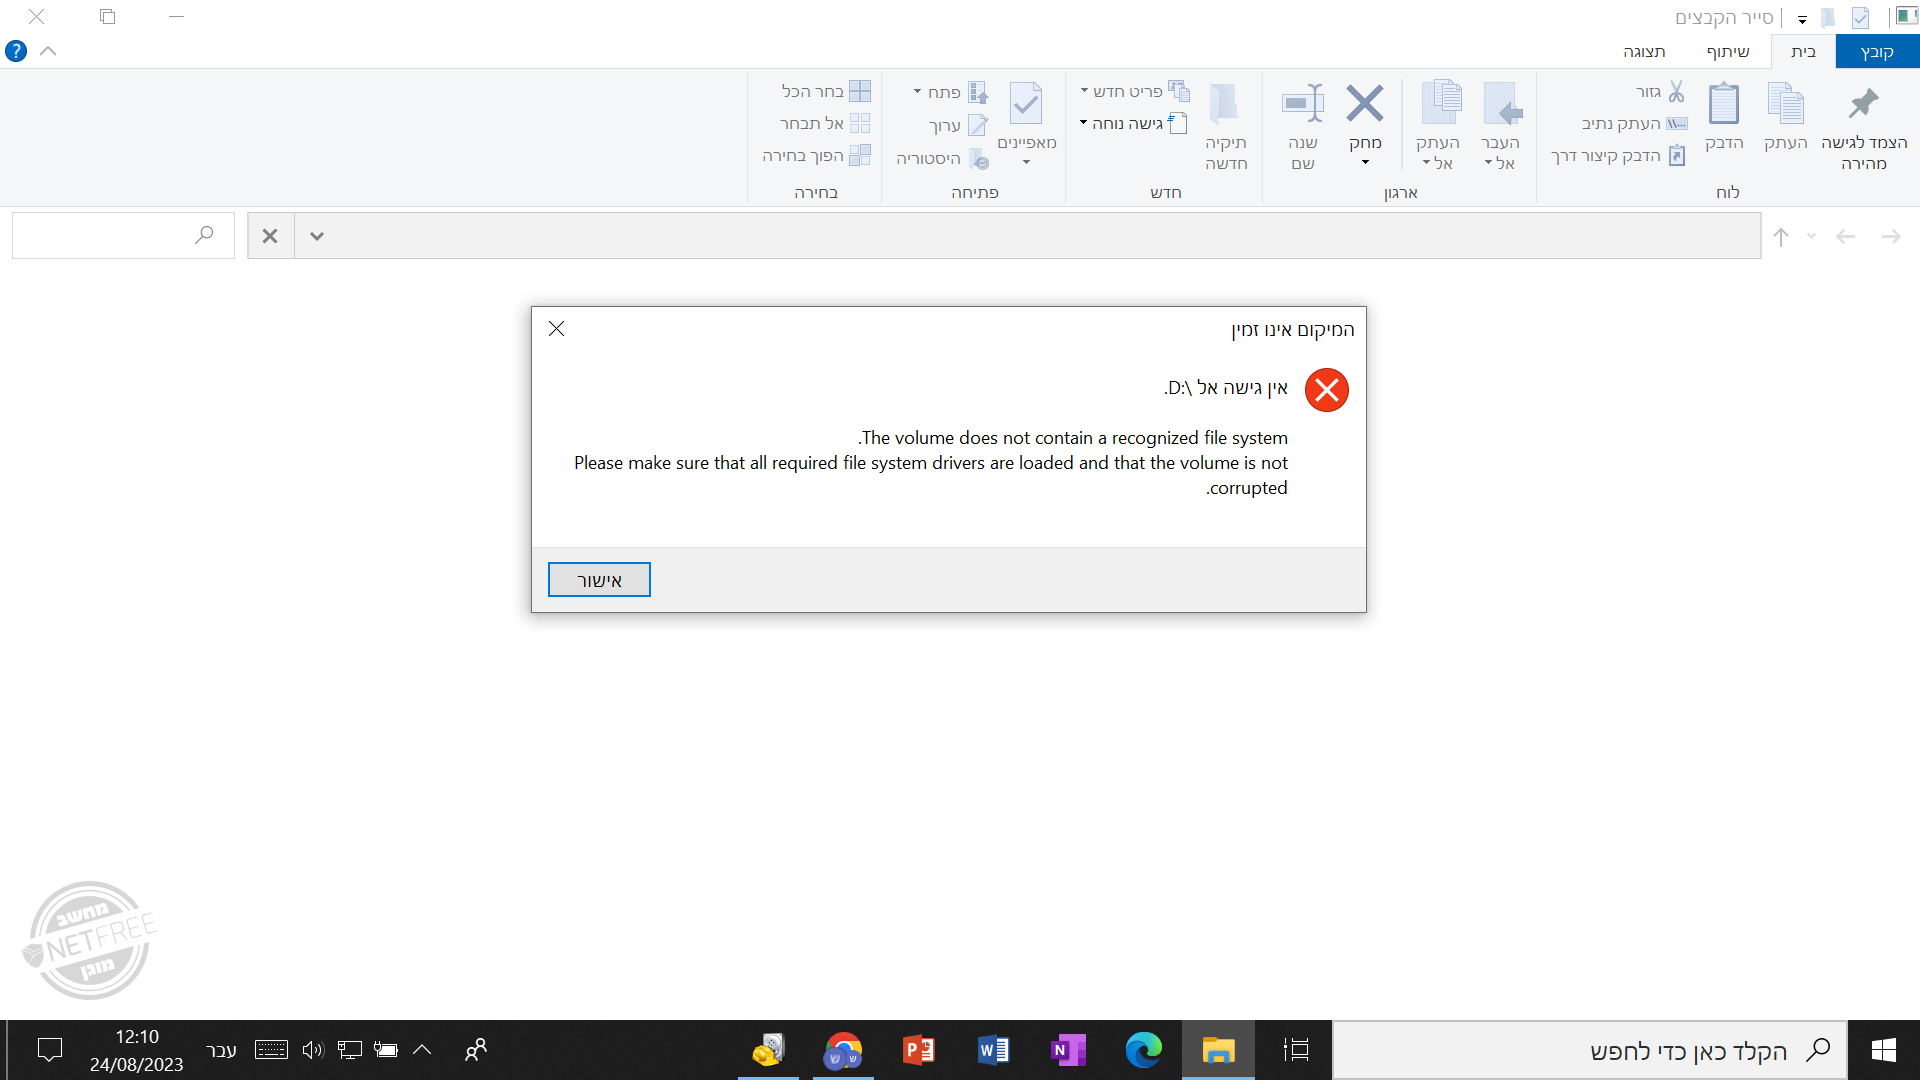The image size is (1920, 1080).
Task: Open Microsoft Word from the taskbar
Action: click(x=993, y=1050)
